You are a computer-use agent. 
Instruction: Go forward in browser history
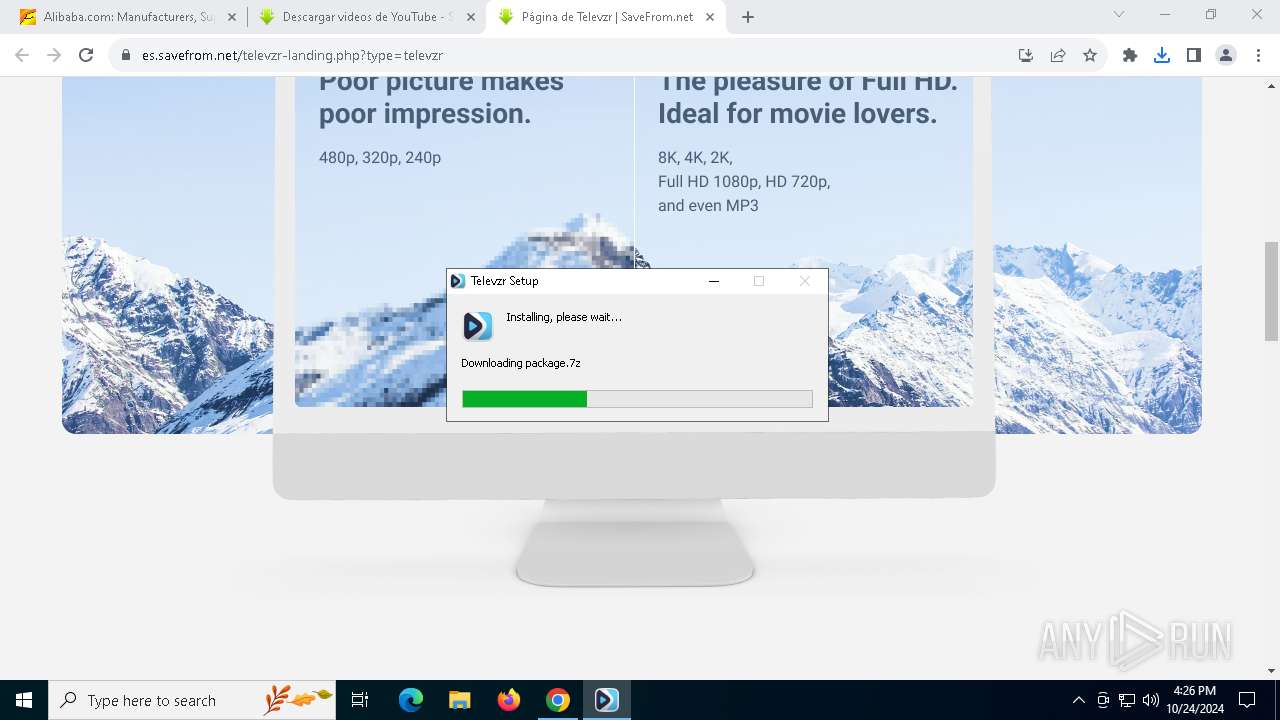[54, 55]
